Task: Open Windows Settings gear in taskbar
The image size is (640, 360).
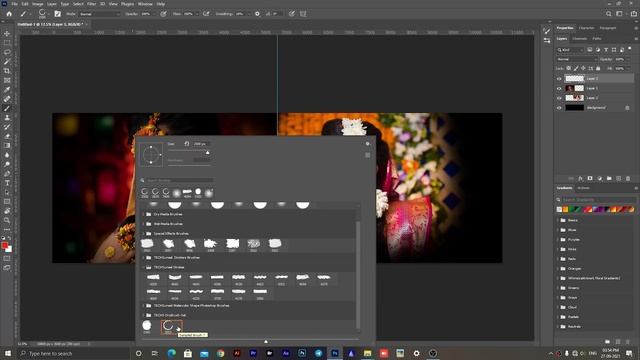Action: [416, 353]
